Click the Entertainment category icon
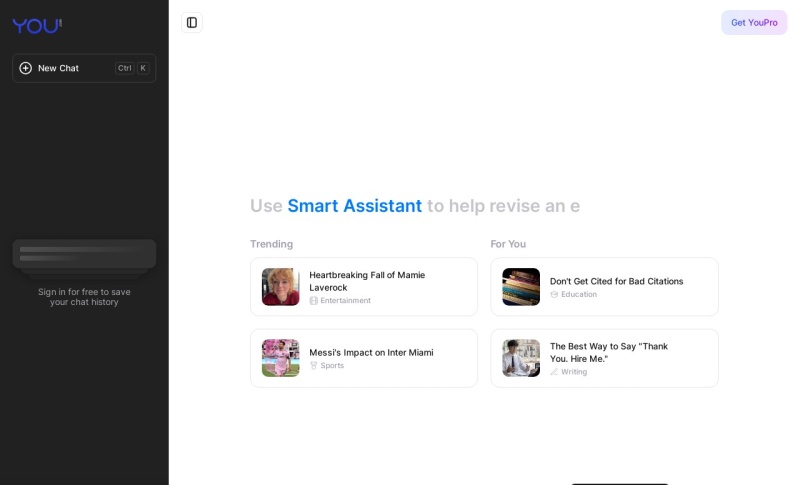Screen dimensions: 800x485 point(314,301)
